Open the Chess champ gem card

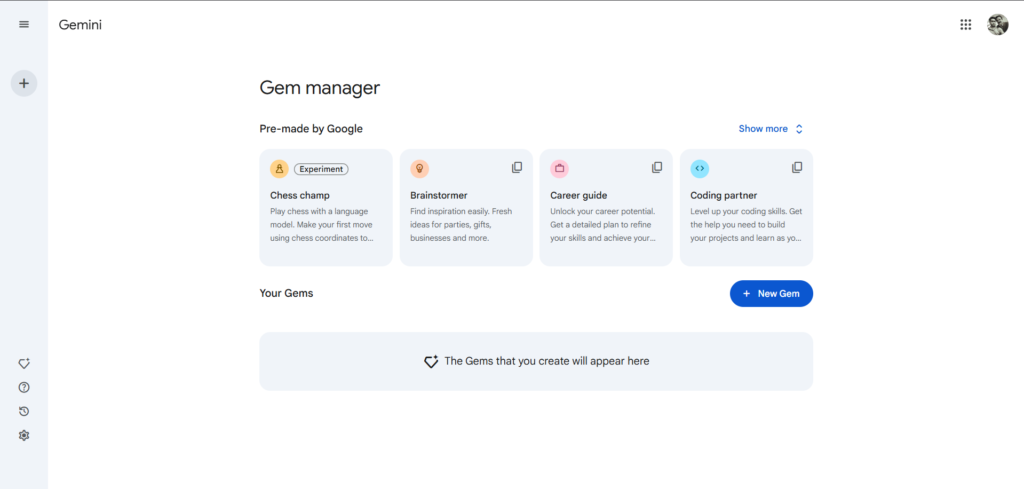click(x=326, y=208)
